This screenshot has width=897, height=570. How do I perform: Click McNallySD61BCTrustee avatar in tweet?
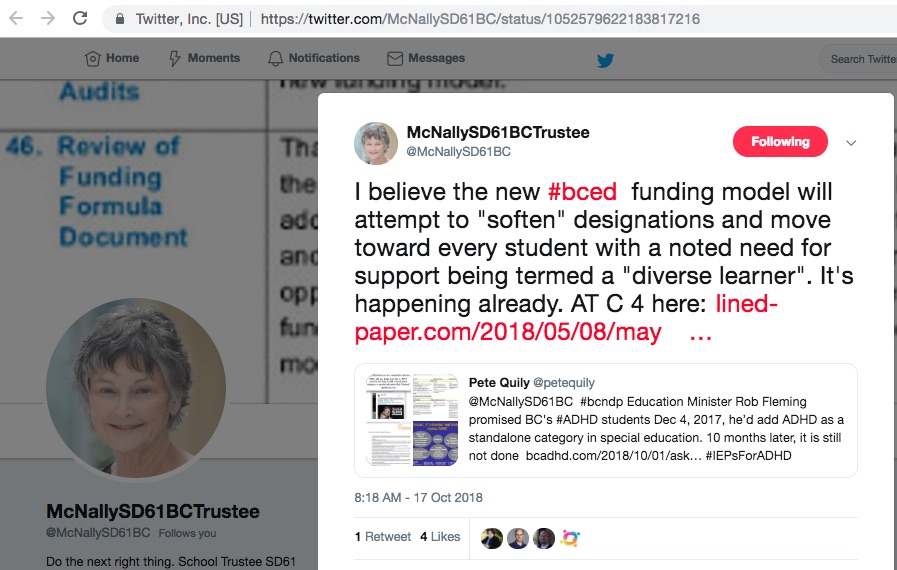[x=376, y=143]
